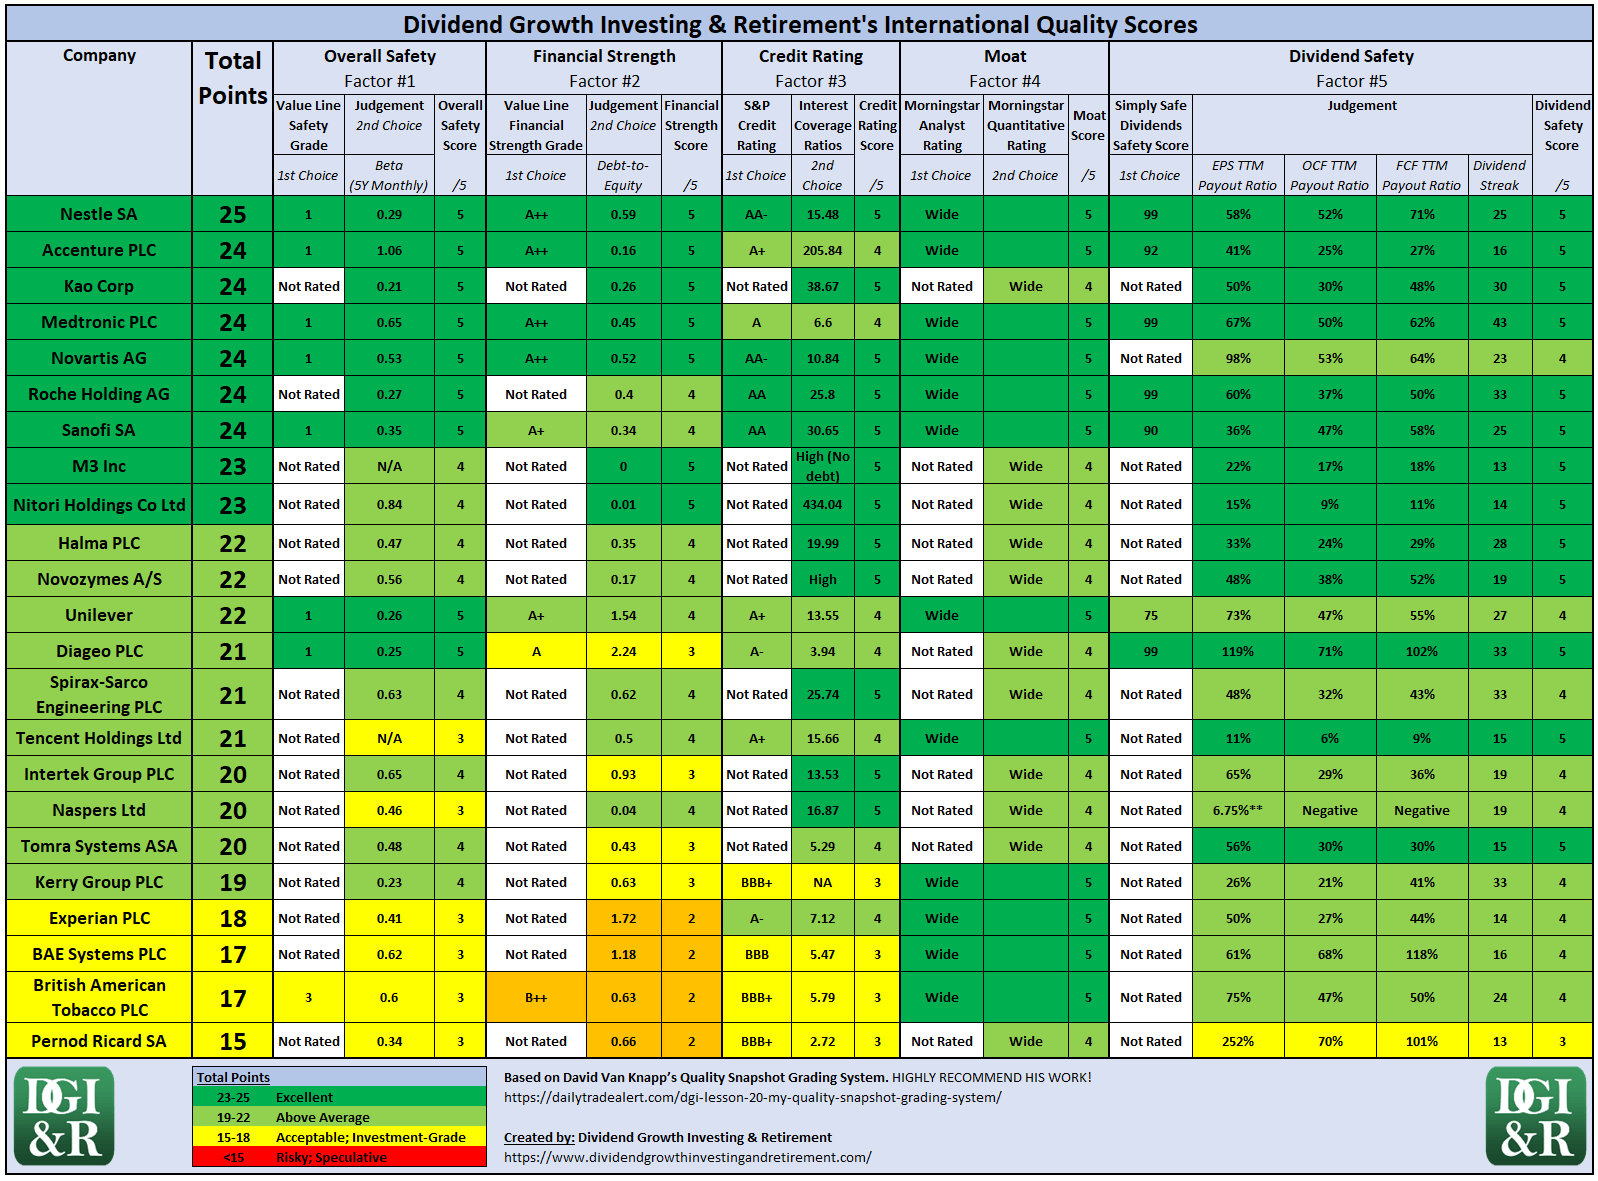Select the 'Kerry Group PLC' cell
The image size is (1598, 1181).
pos(99,882)
